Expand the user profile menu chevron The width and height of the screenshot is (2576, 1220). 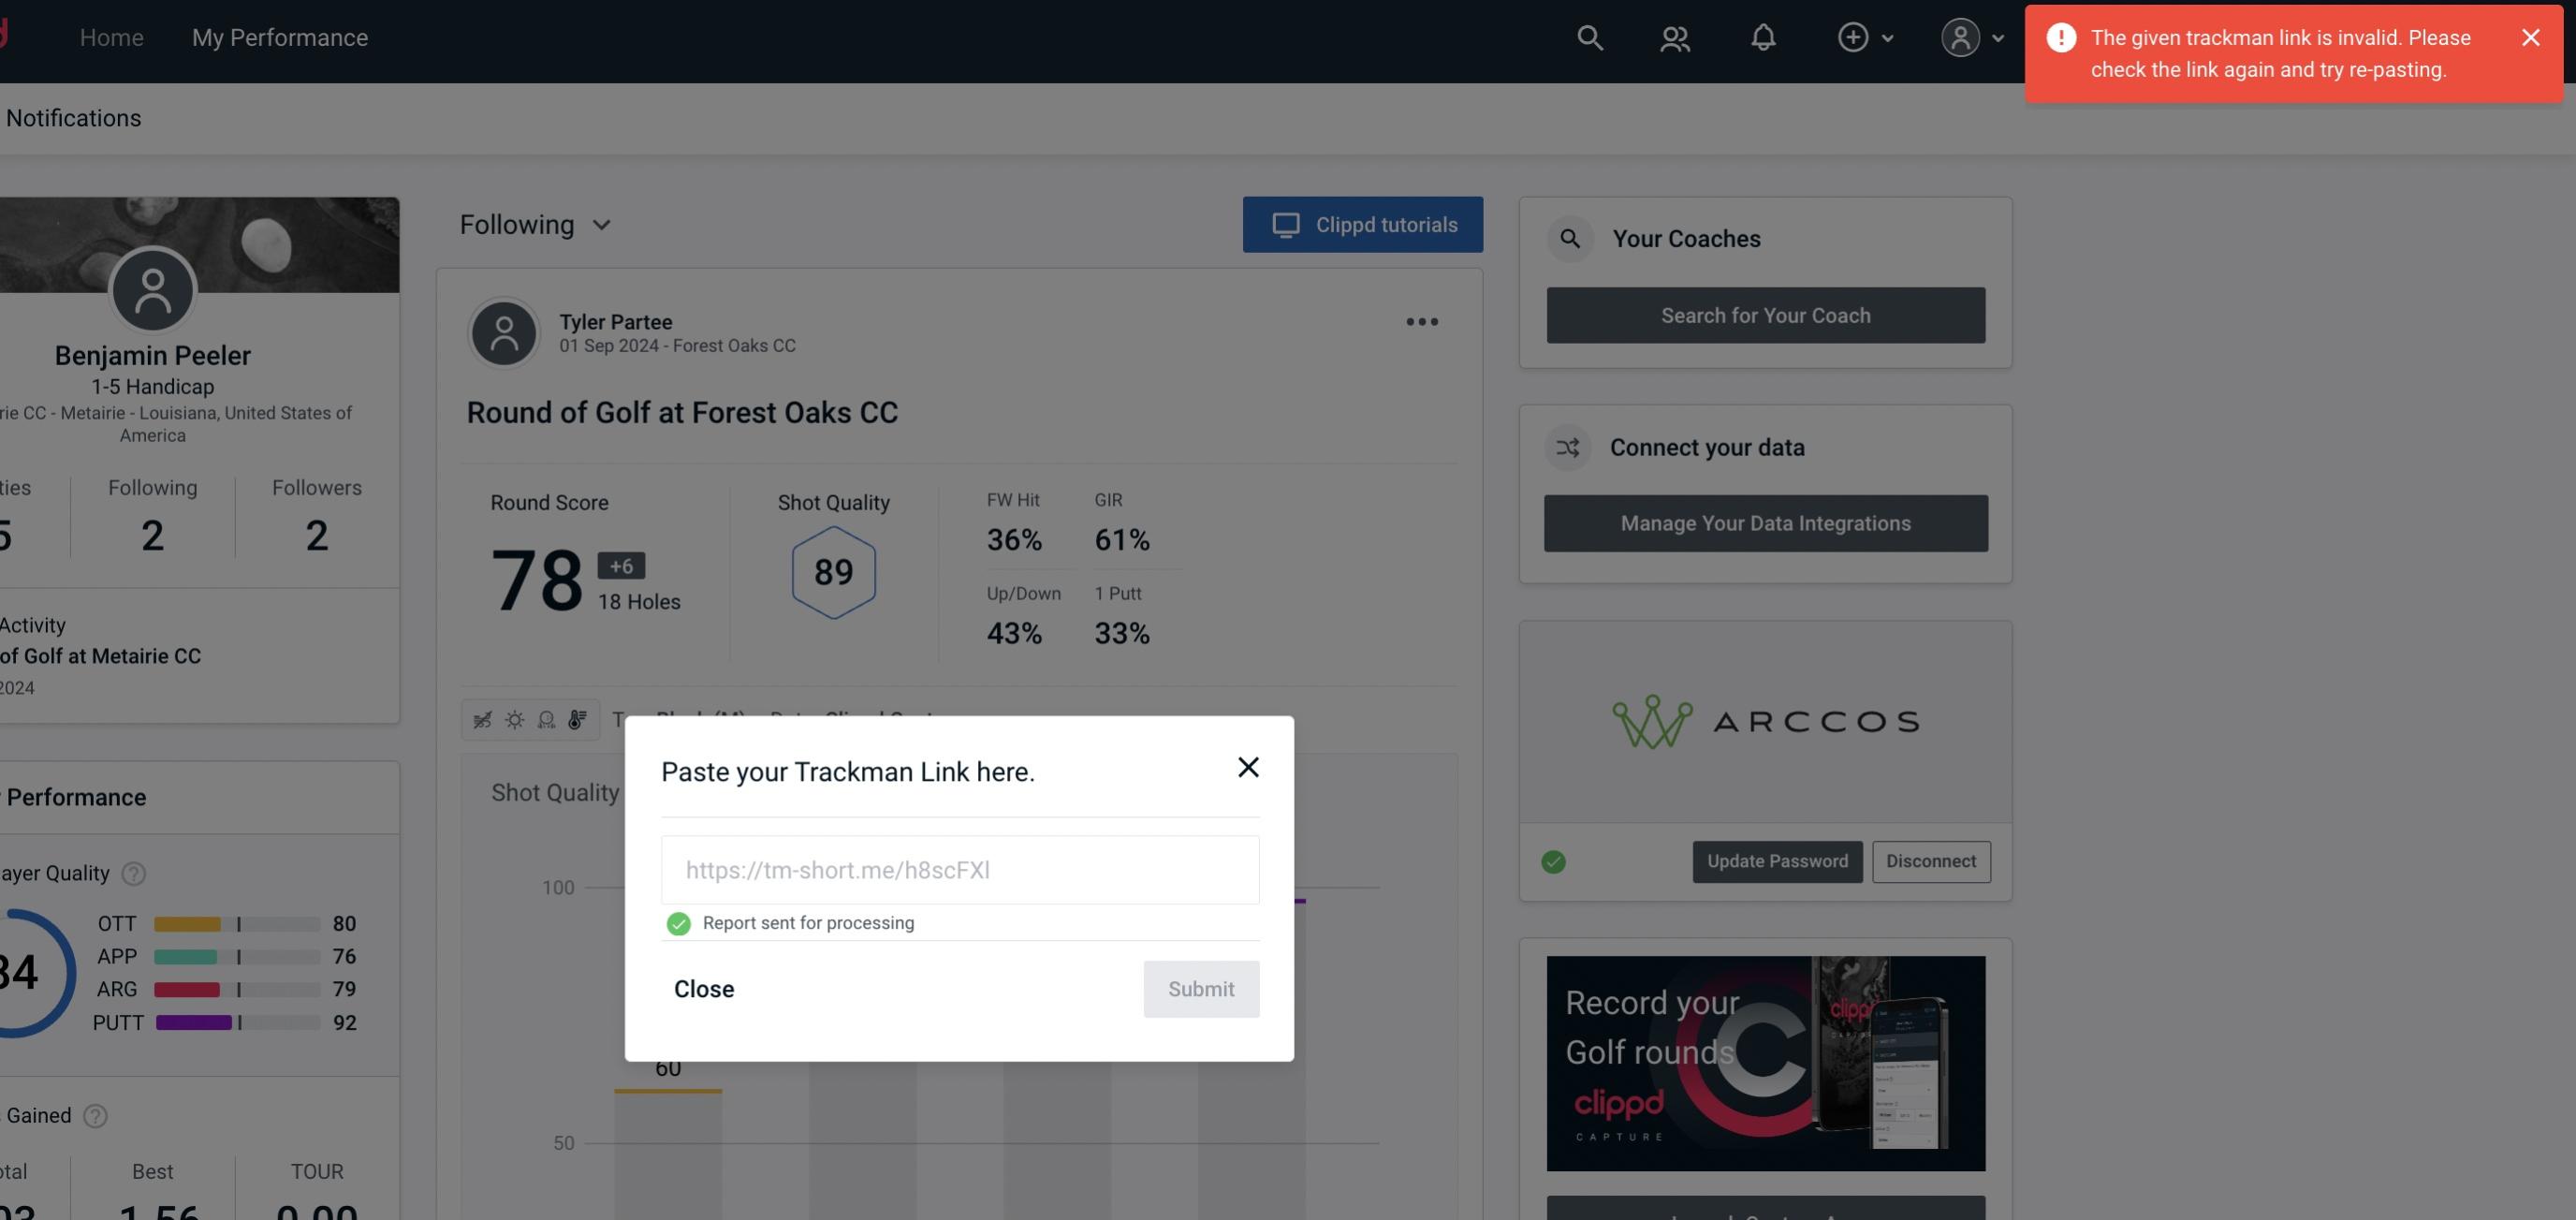coord(1999,37)
